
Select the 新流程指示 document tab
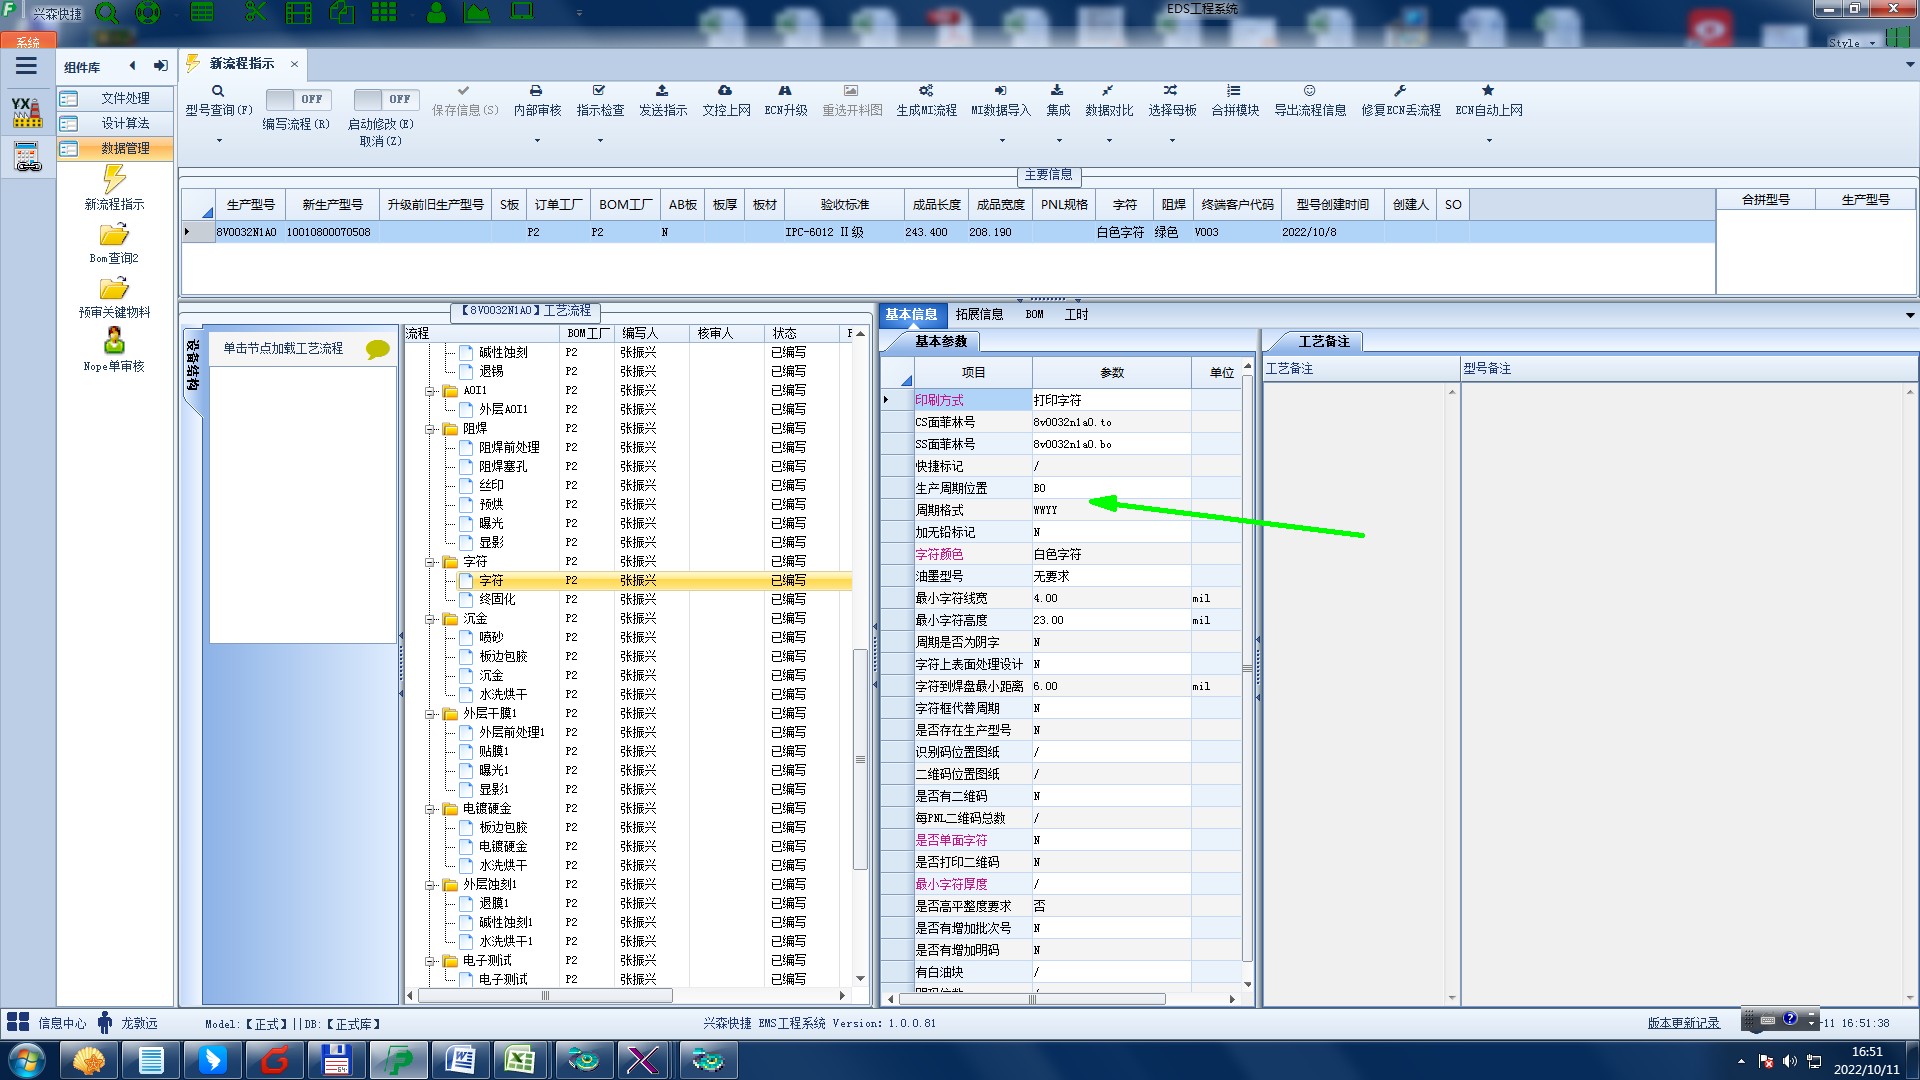click(241, 63)
